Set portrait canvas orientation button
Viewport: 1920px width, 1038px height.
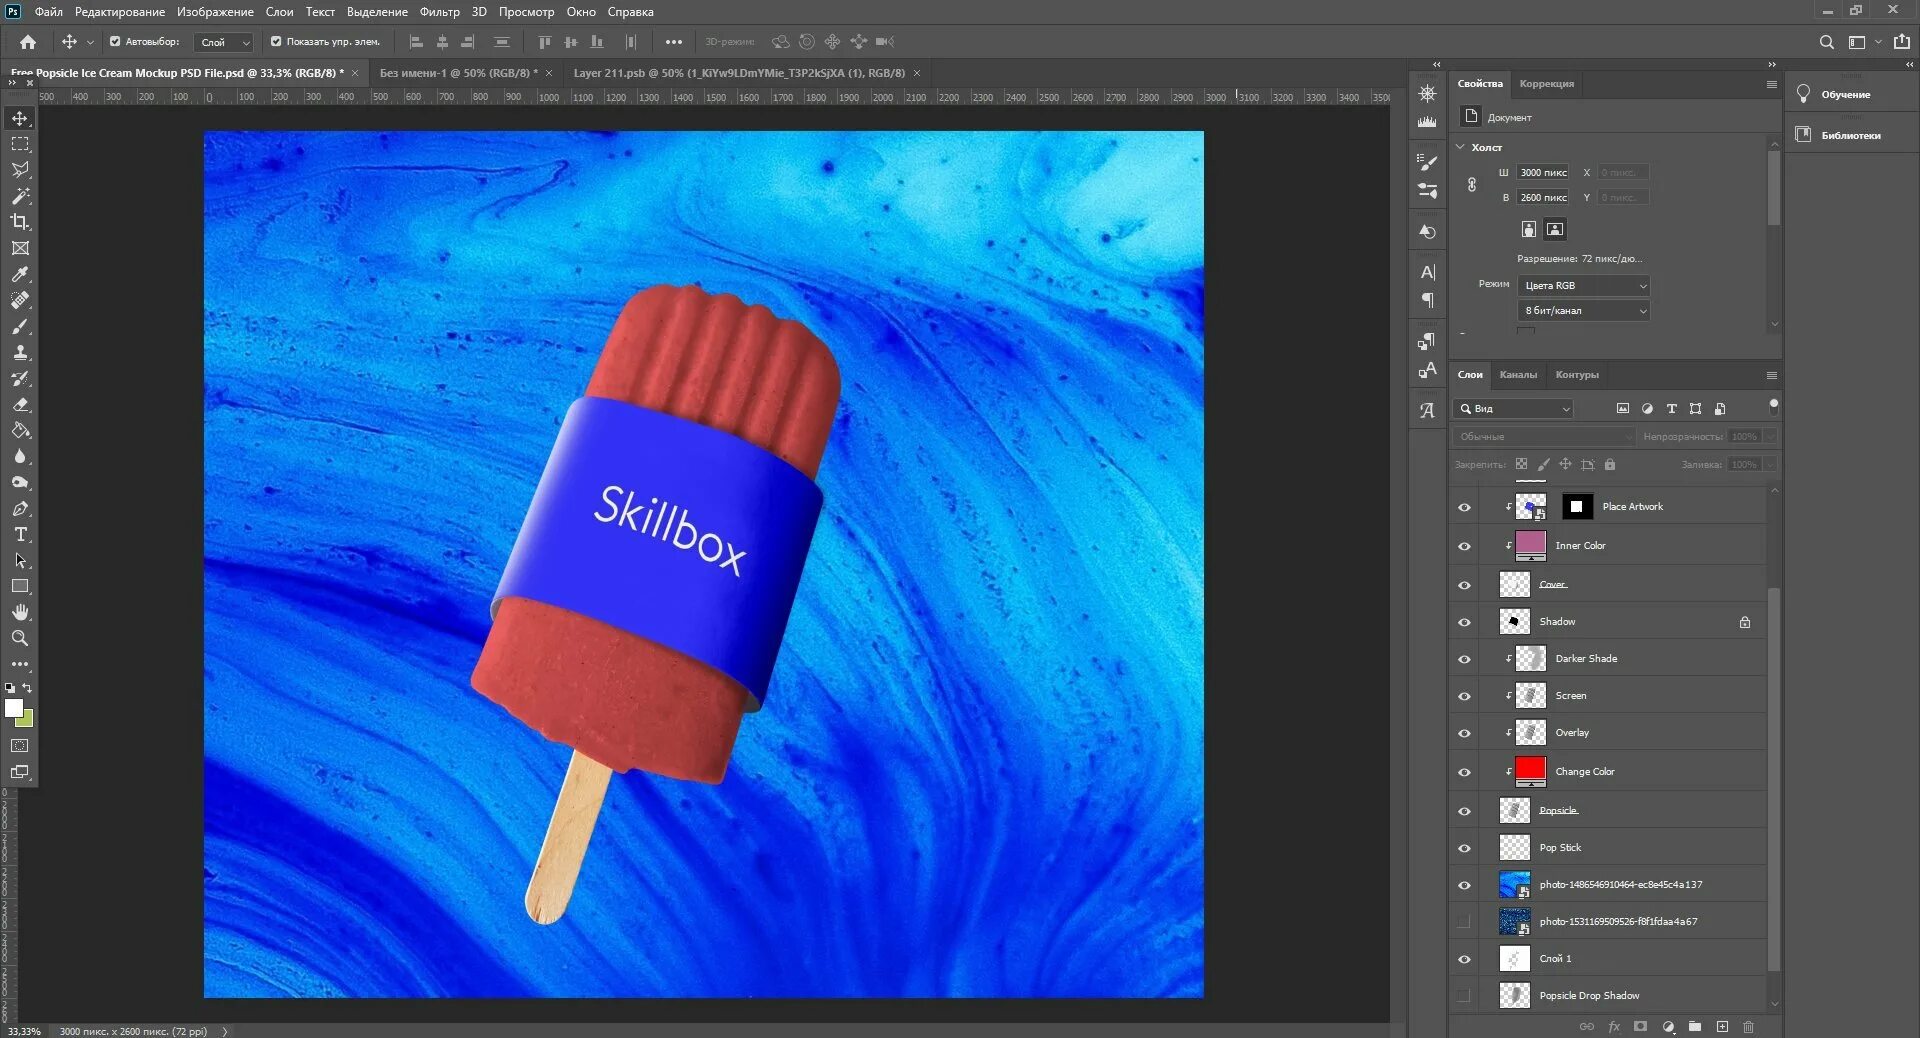click(x=1529, y=229)
